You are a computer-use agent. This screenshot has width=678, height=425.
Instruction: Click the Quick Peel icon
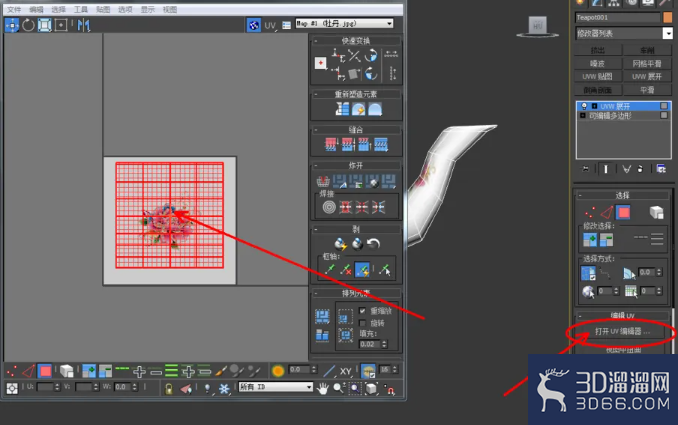pos(340,244)
